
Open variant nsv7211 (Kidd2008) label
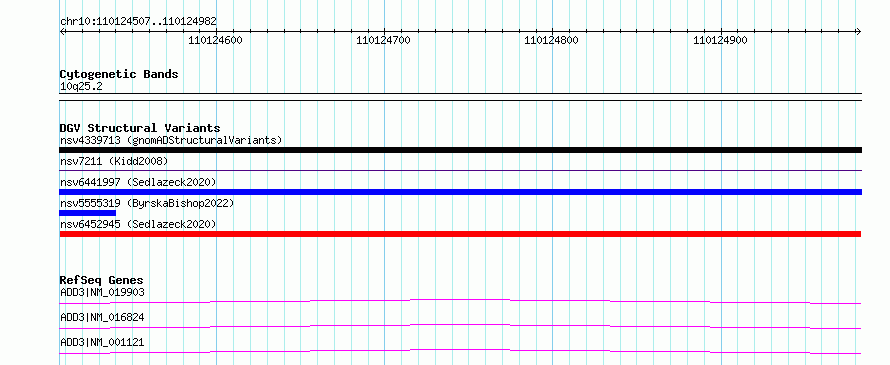114,162
